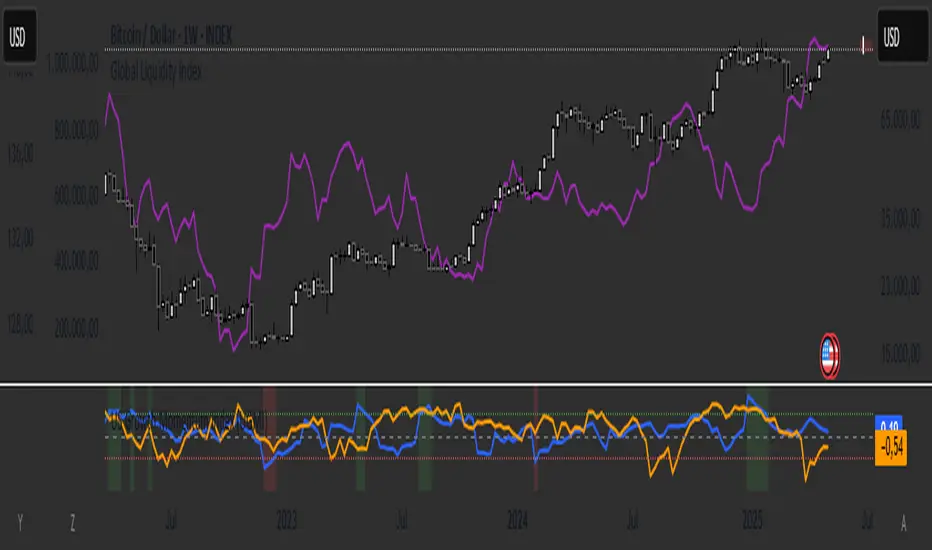Click the Jul label after 2025
Image resolution: width=932 pixels, height=550 pixels.
point(867,521)
